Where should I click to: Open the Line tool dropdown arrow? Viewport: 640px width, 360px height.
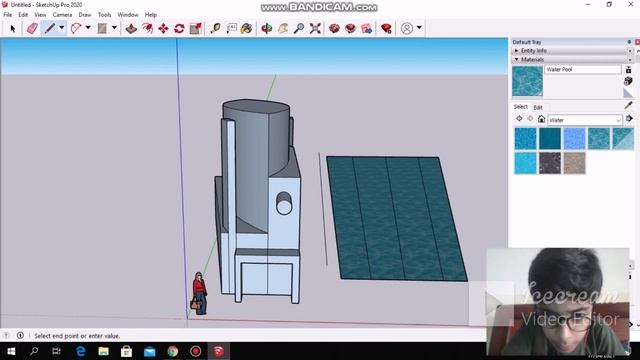[x=62, y=28]
